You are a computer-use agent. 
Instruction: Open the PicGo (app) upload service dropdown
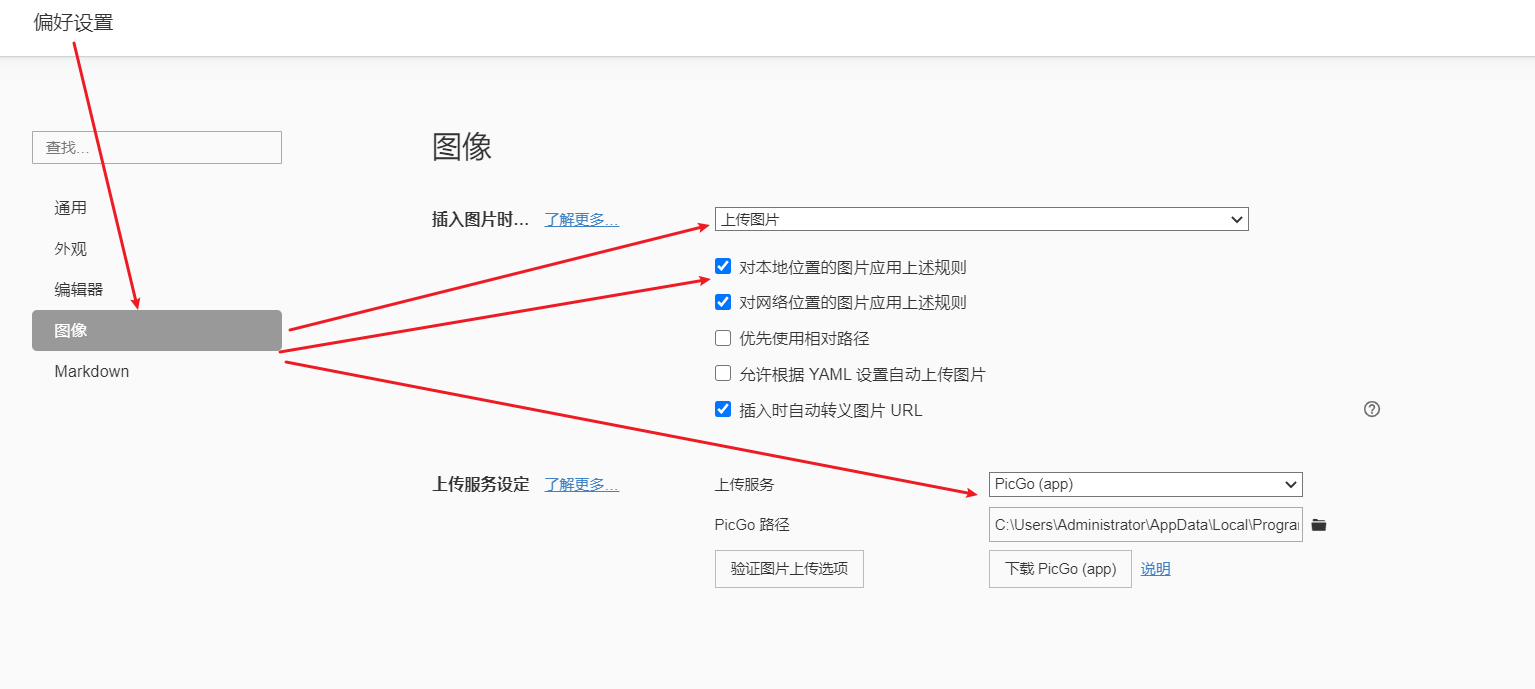1145,484
